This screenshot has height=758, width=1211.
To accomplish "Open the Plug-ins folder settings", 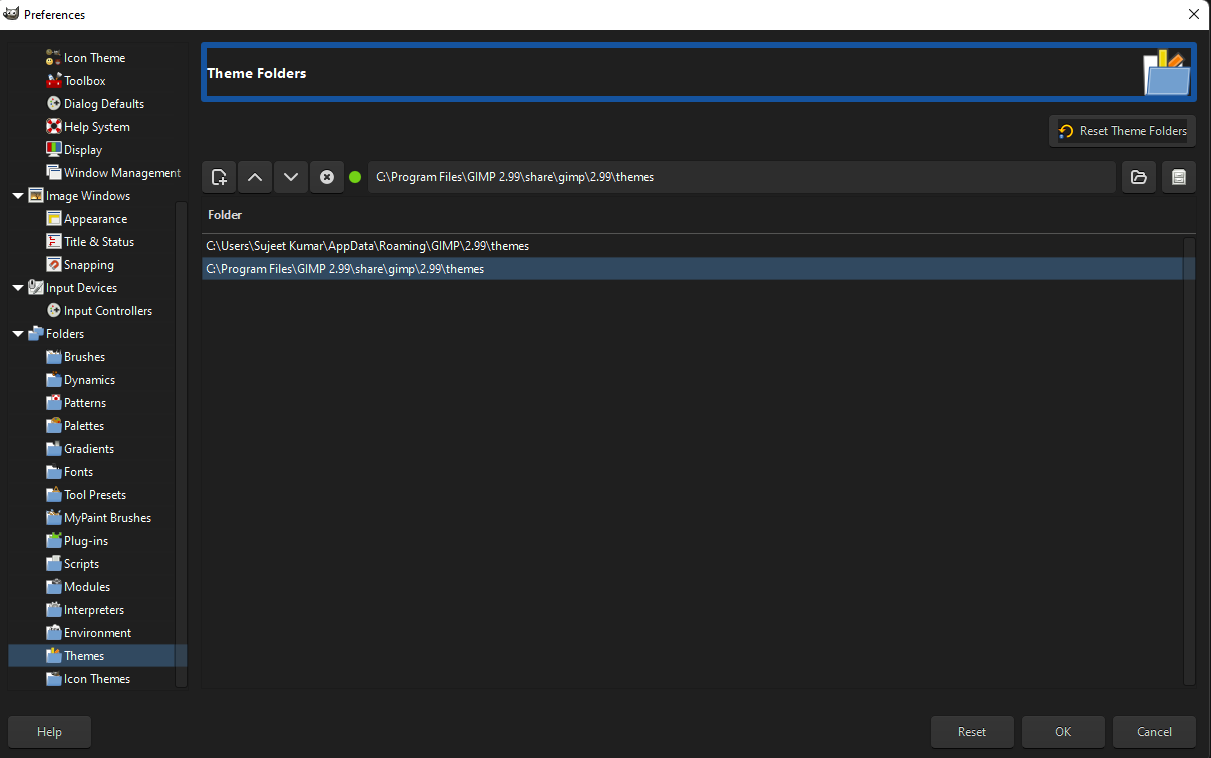I will tap(86, 541).
